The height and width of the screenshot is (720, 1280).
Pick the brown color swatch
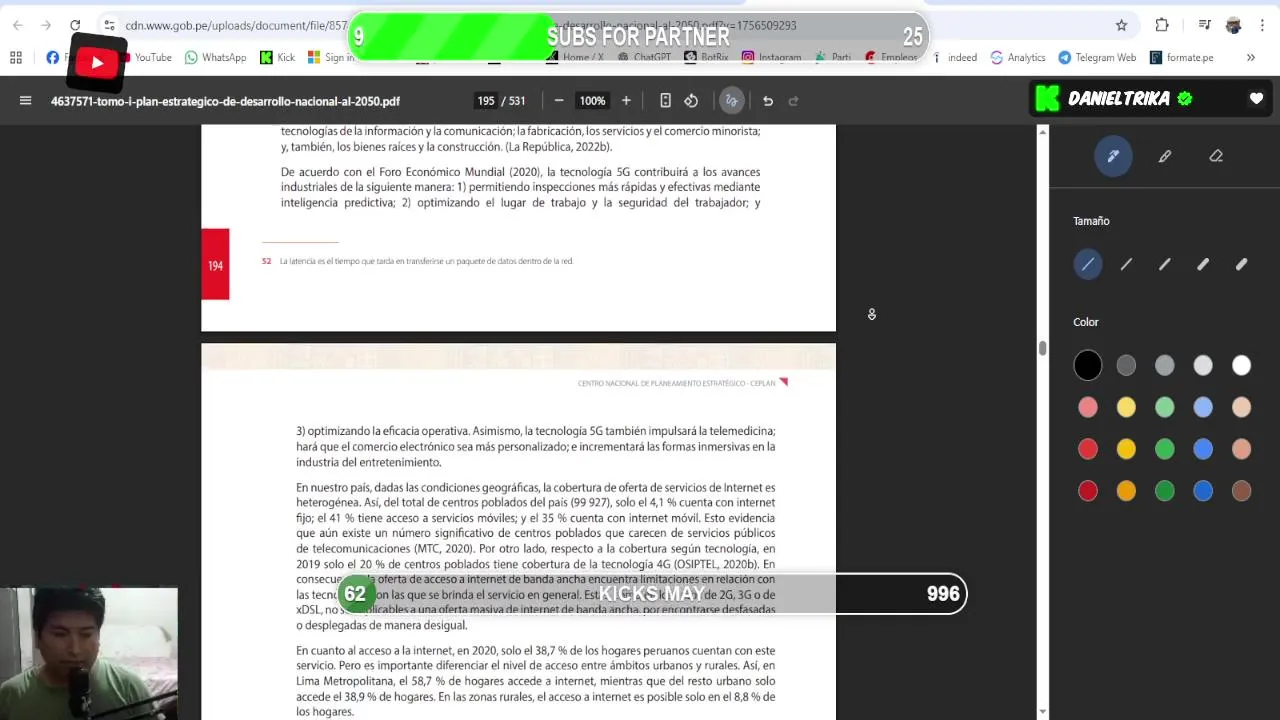tap(1241, 490)
